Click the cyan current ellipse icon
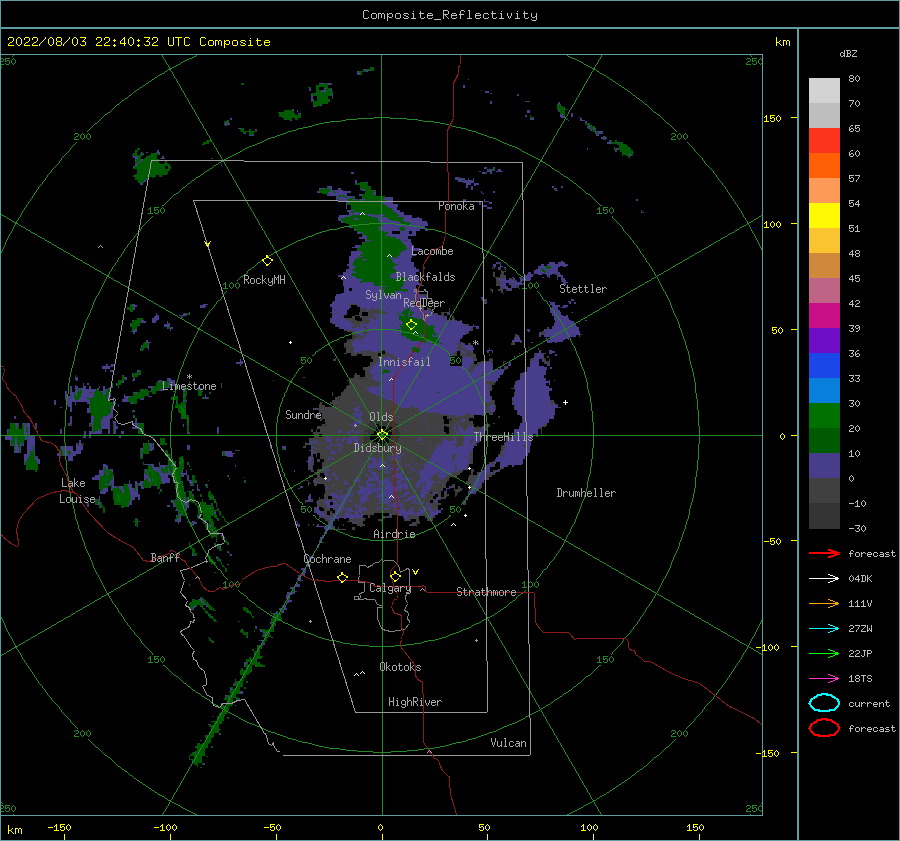Viewport: 900px width, 841px height. (x=824, y=703)
